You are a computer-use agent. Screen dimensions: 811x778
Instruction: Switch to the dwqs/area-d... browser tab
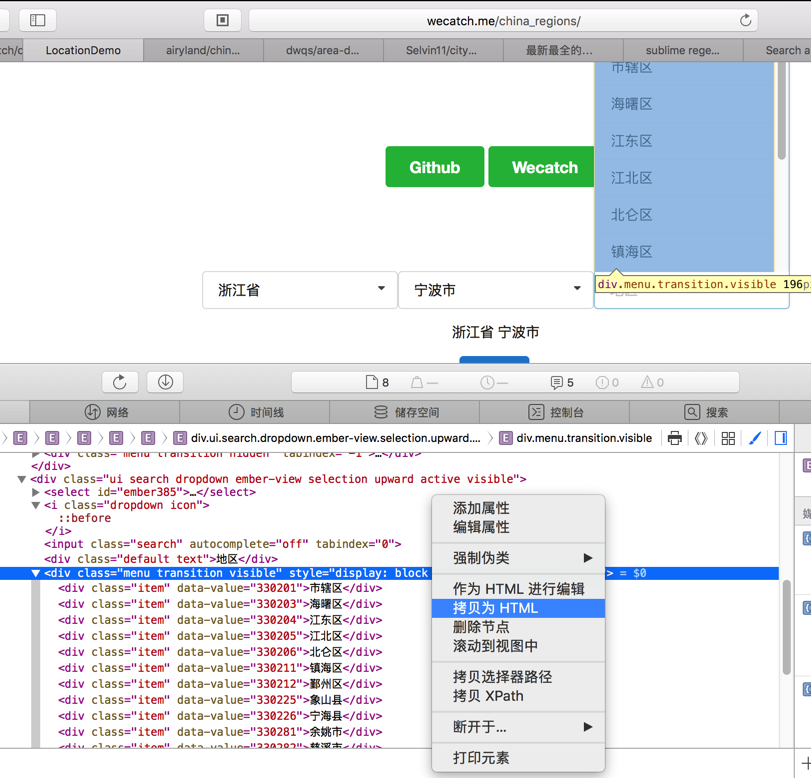coord(323,50)
